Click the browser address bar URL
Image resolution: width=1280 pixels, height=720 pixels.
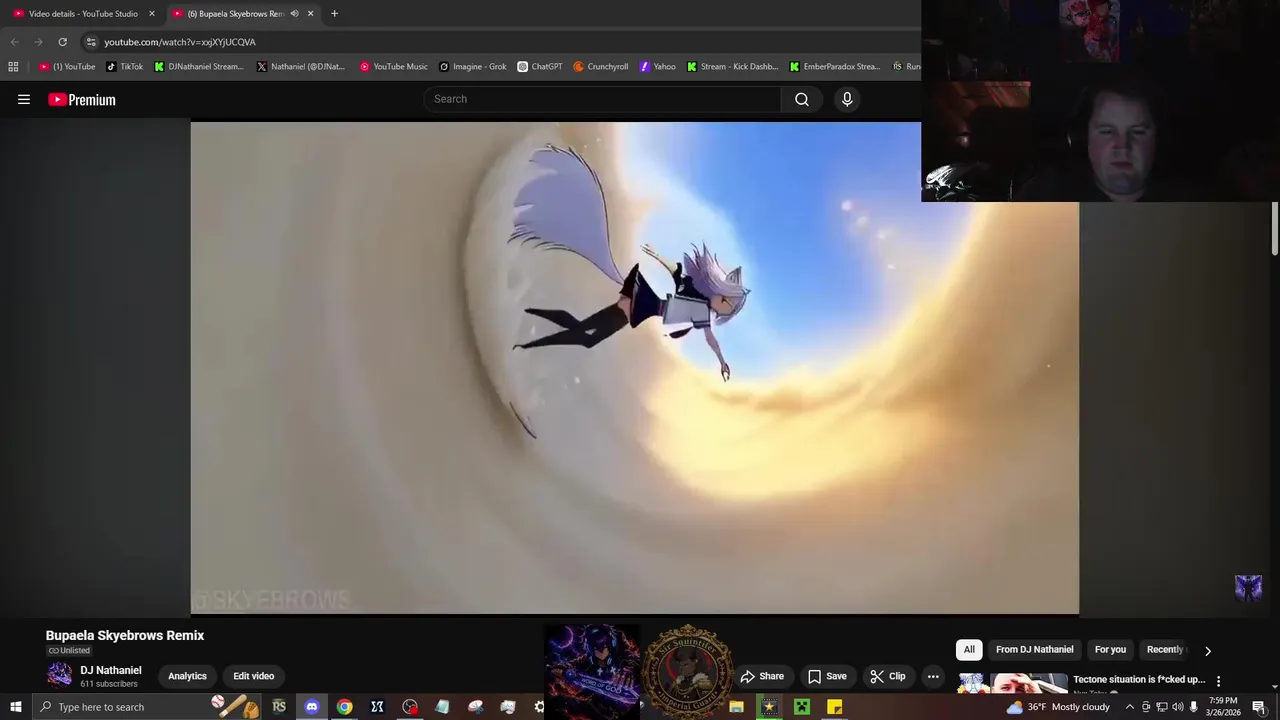(180, 42)
